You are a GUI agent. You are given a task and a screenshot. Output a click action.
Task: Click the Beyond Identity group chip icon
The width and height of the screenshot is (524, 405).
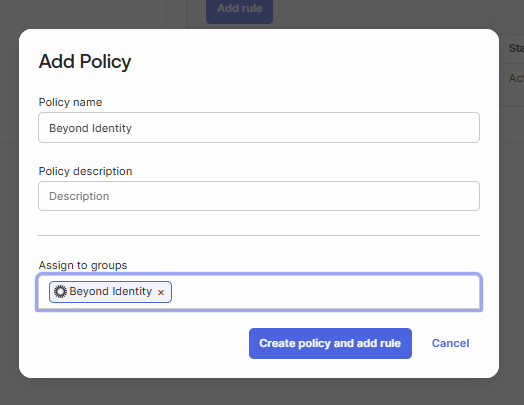(x=60, y=292)
